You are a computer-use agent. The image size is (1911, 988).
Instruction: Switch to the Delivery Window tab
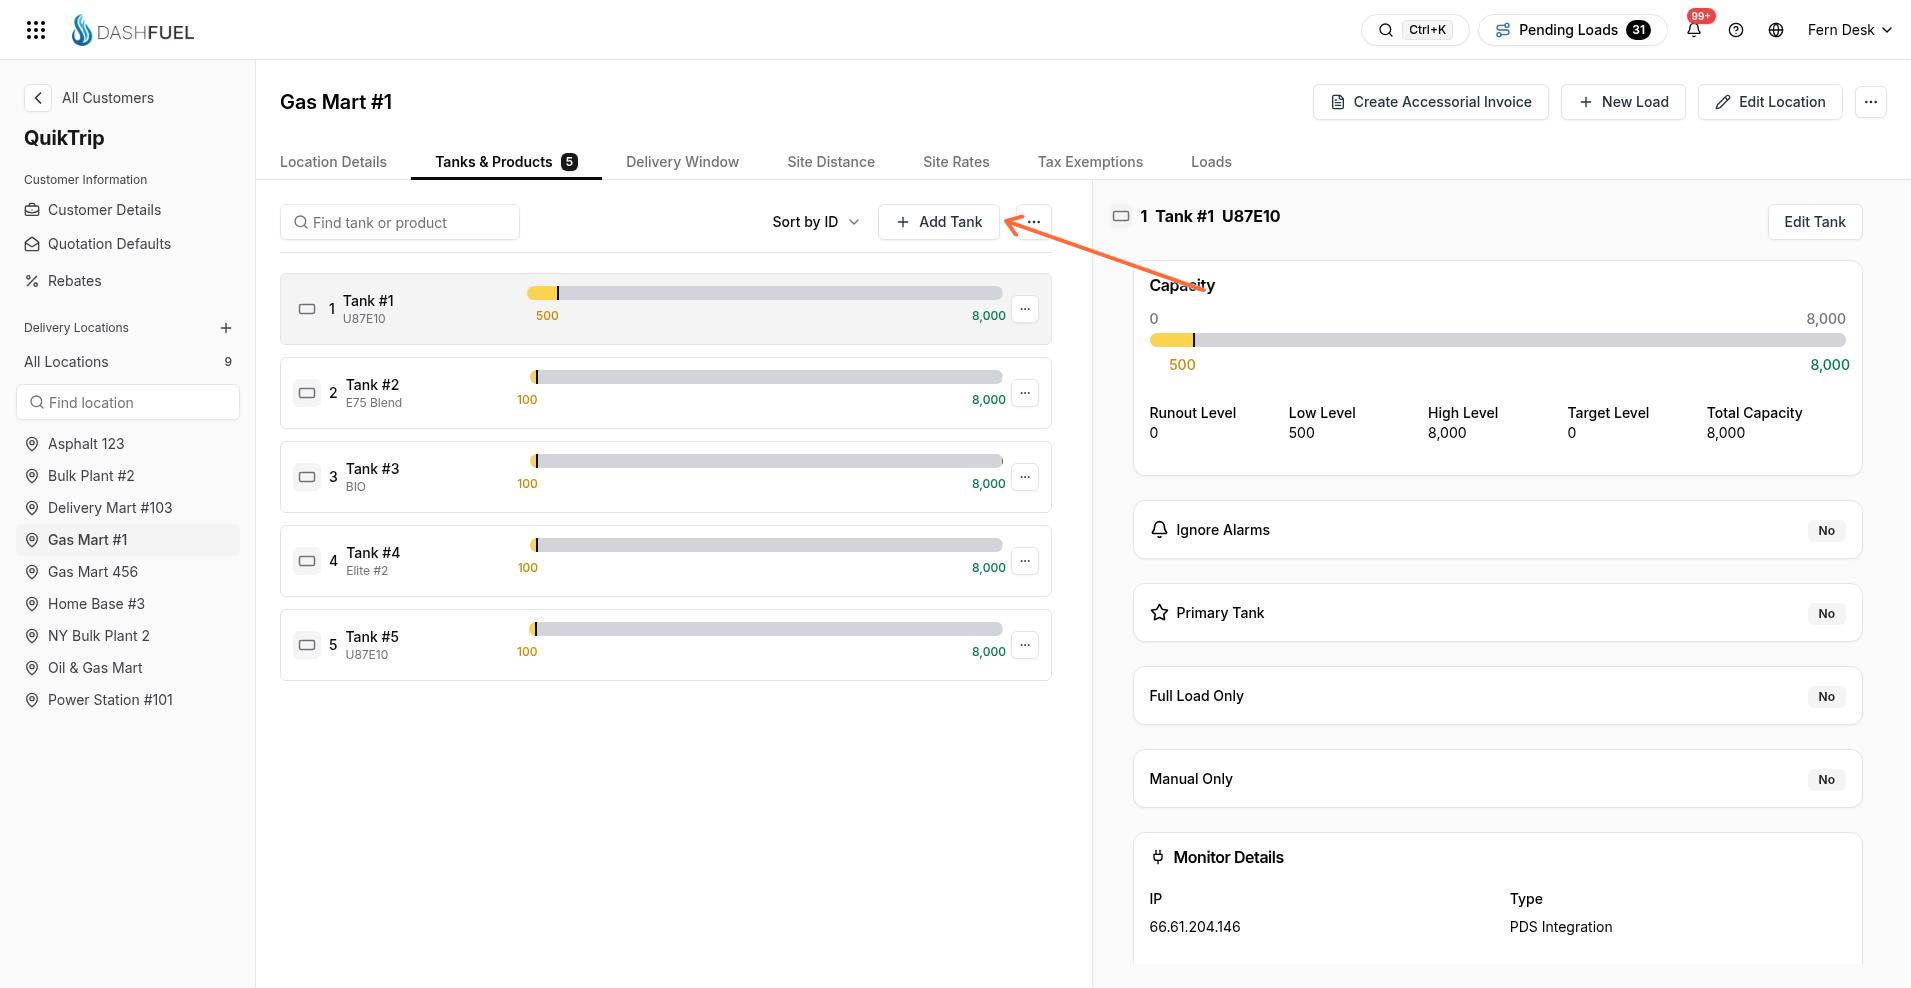tap(682, 162)
